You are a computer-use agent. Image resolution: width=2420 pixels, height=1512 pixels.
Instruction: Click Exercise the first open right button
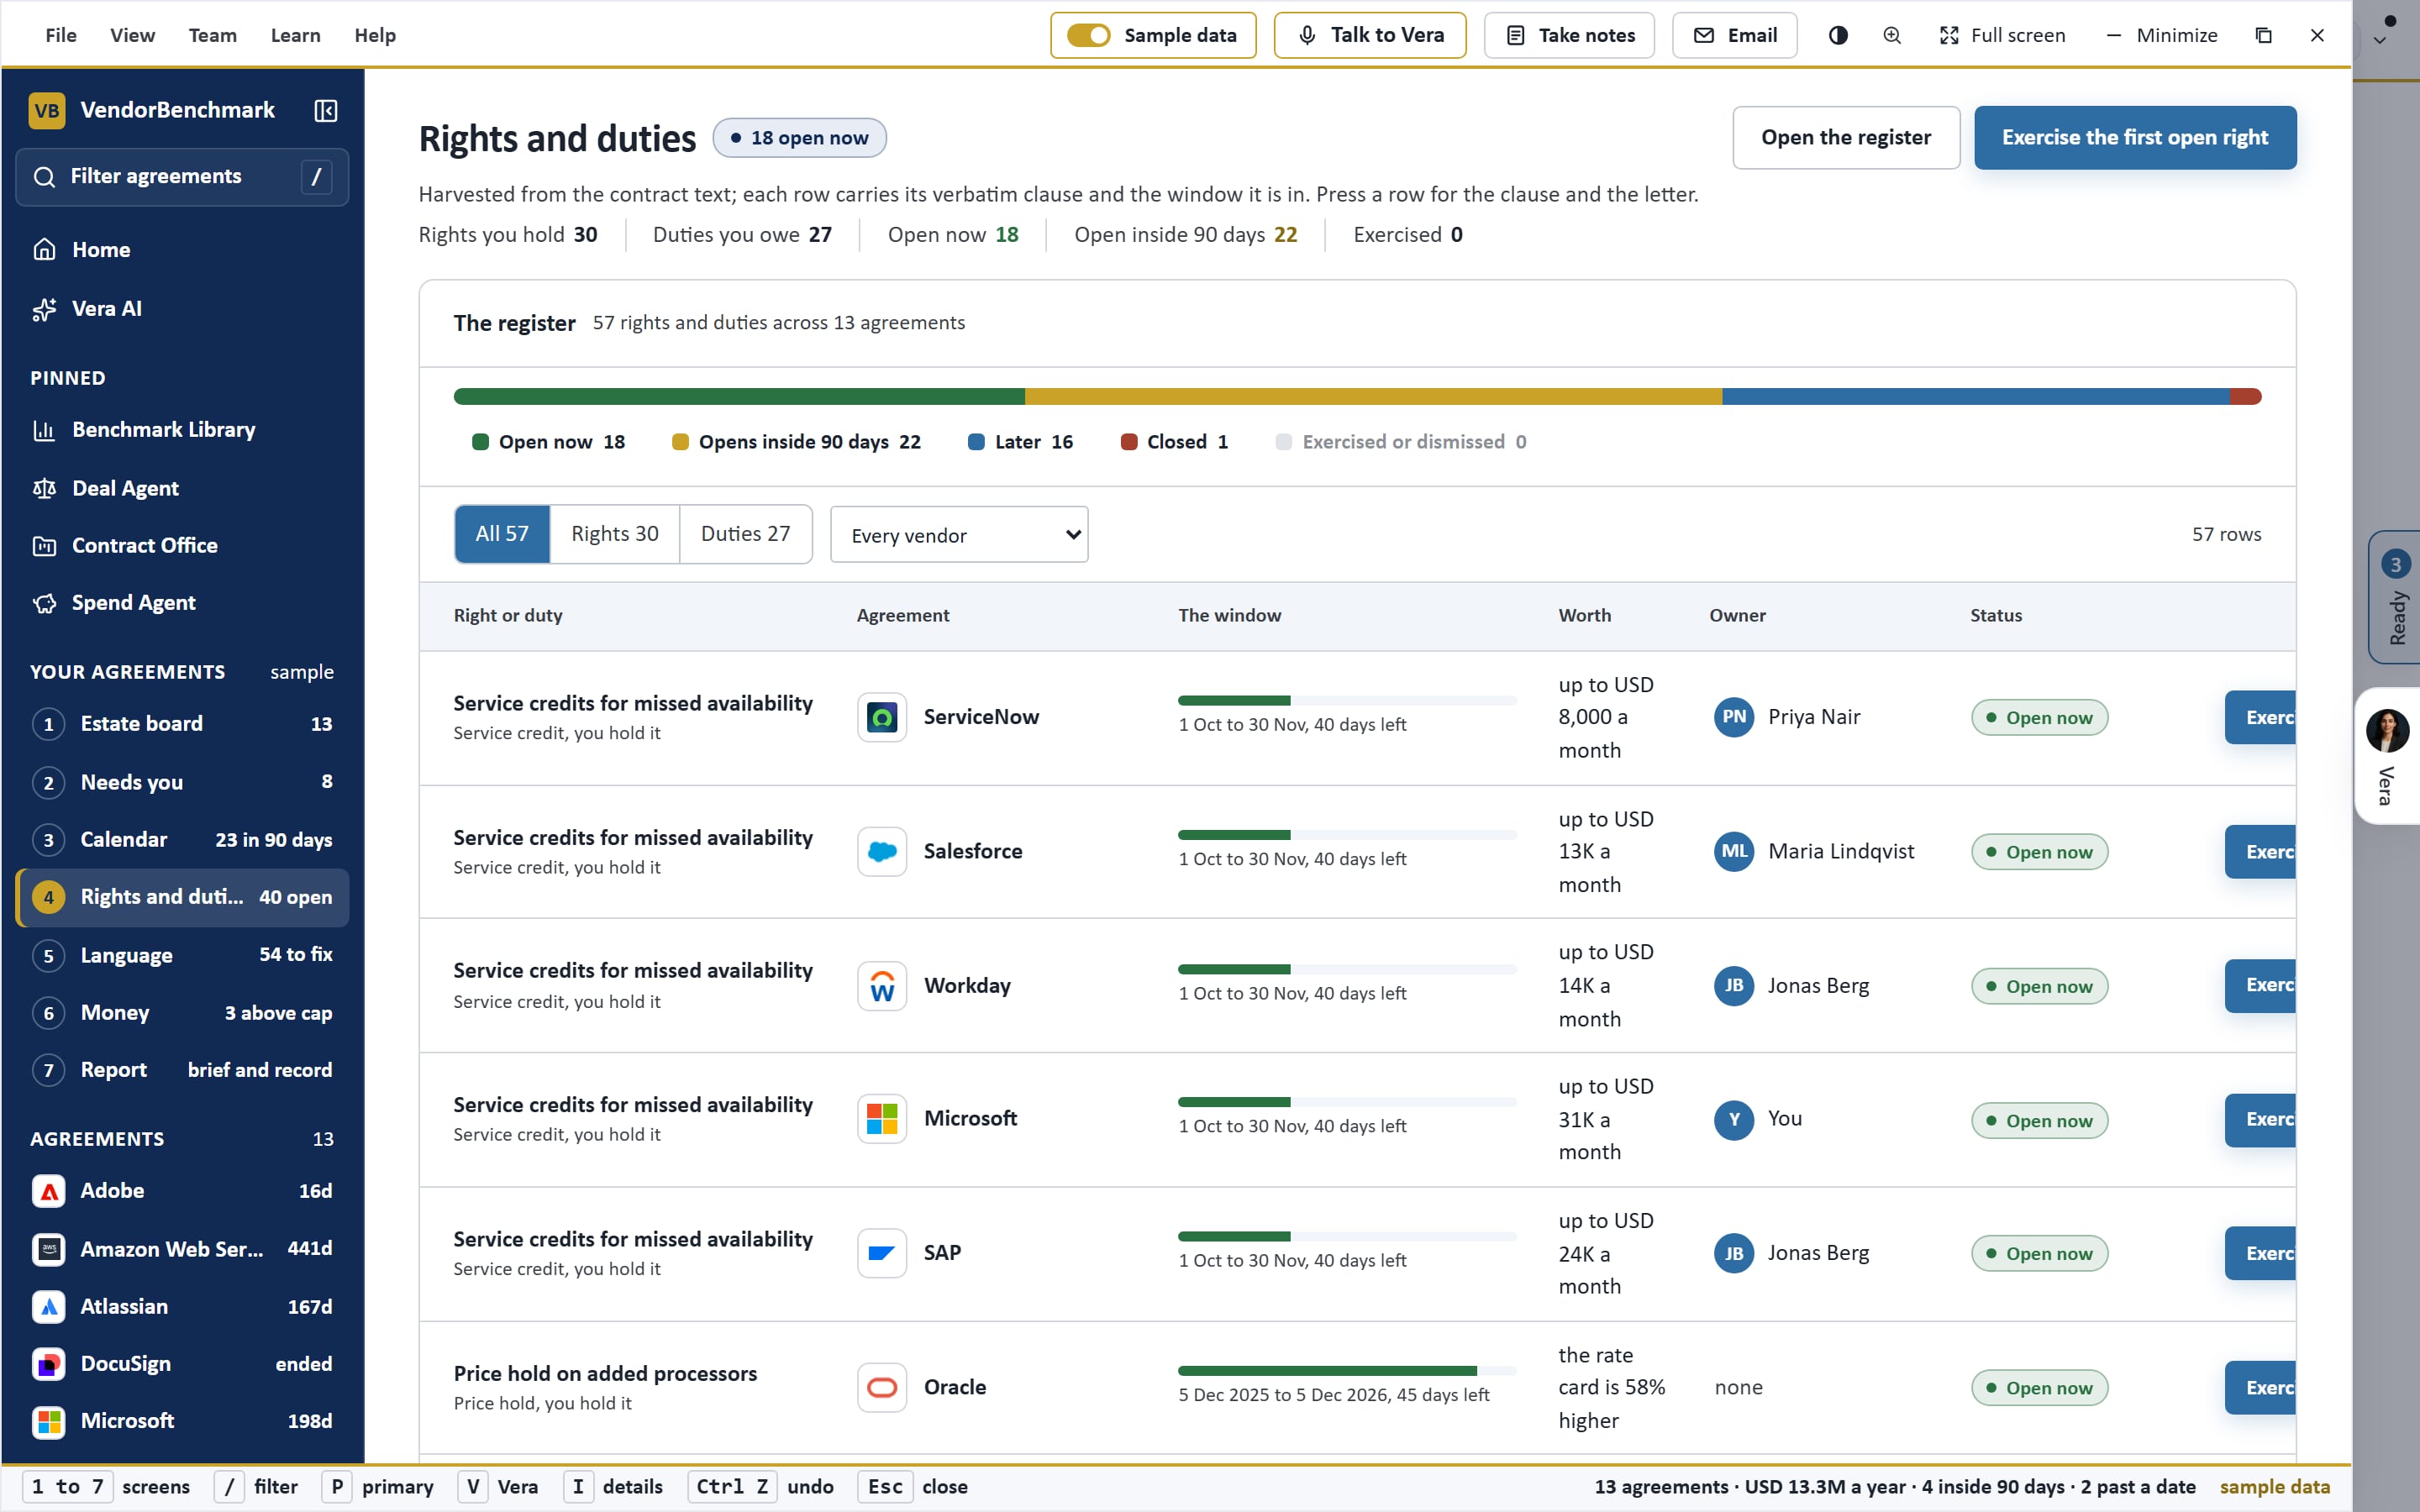[2135, 138]
